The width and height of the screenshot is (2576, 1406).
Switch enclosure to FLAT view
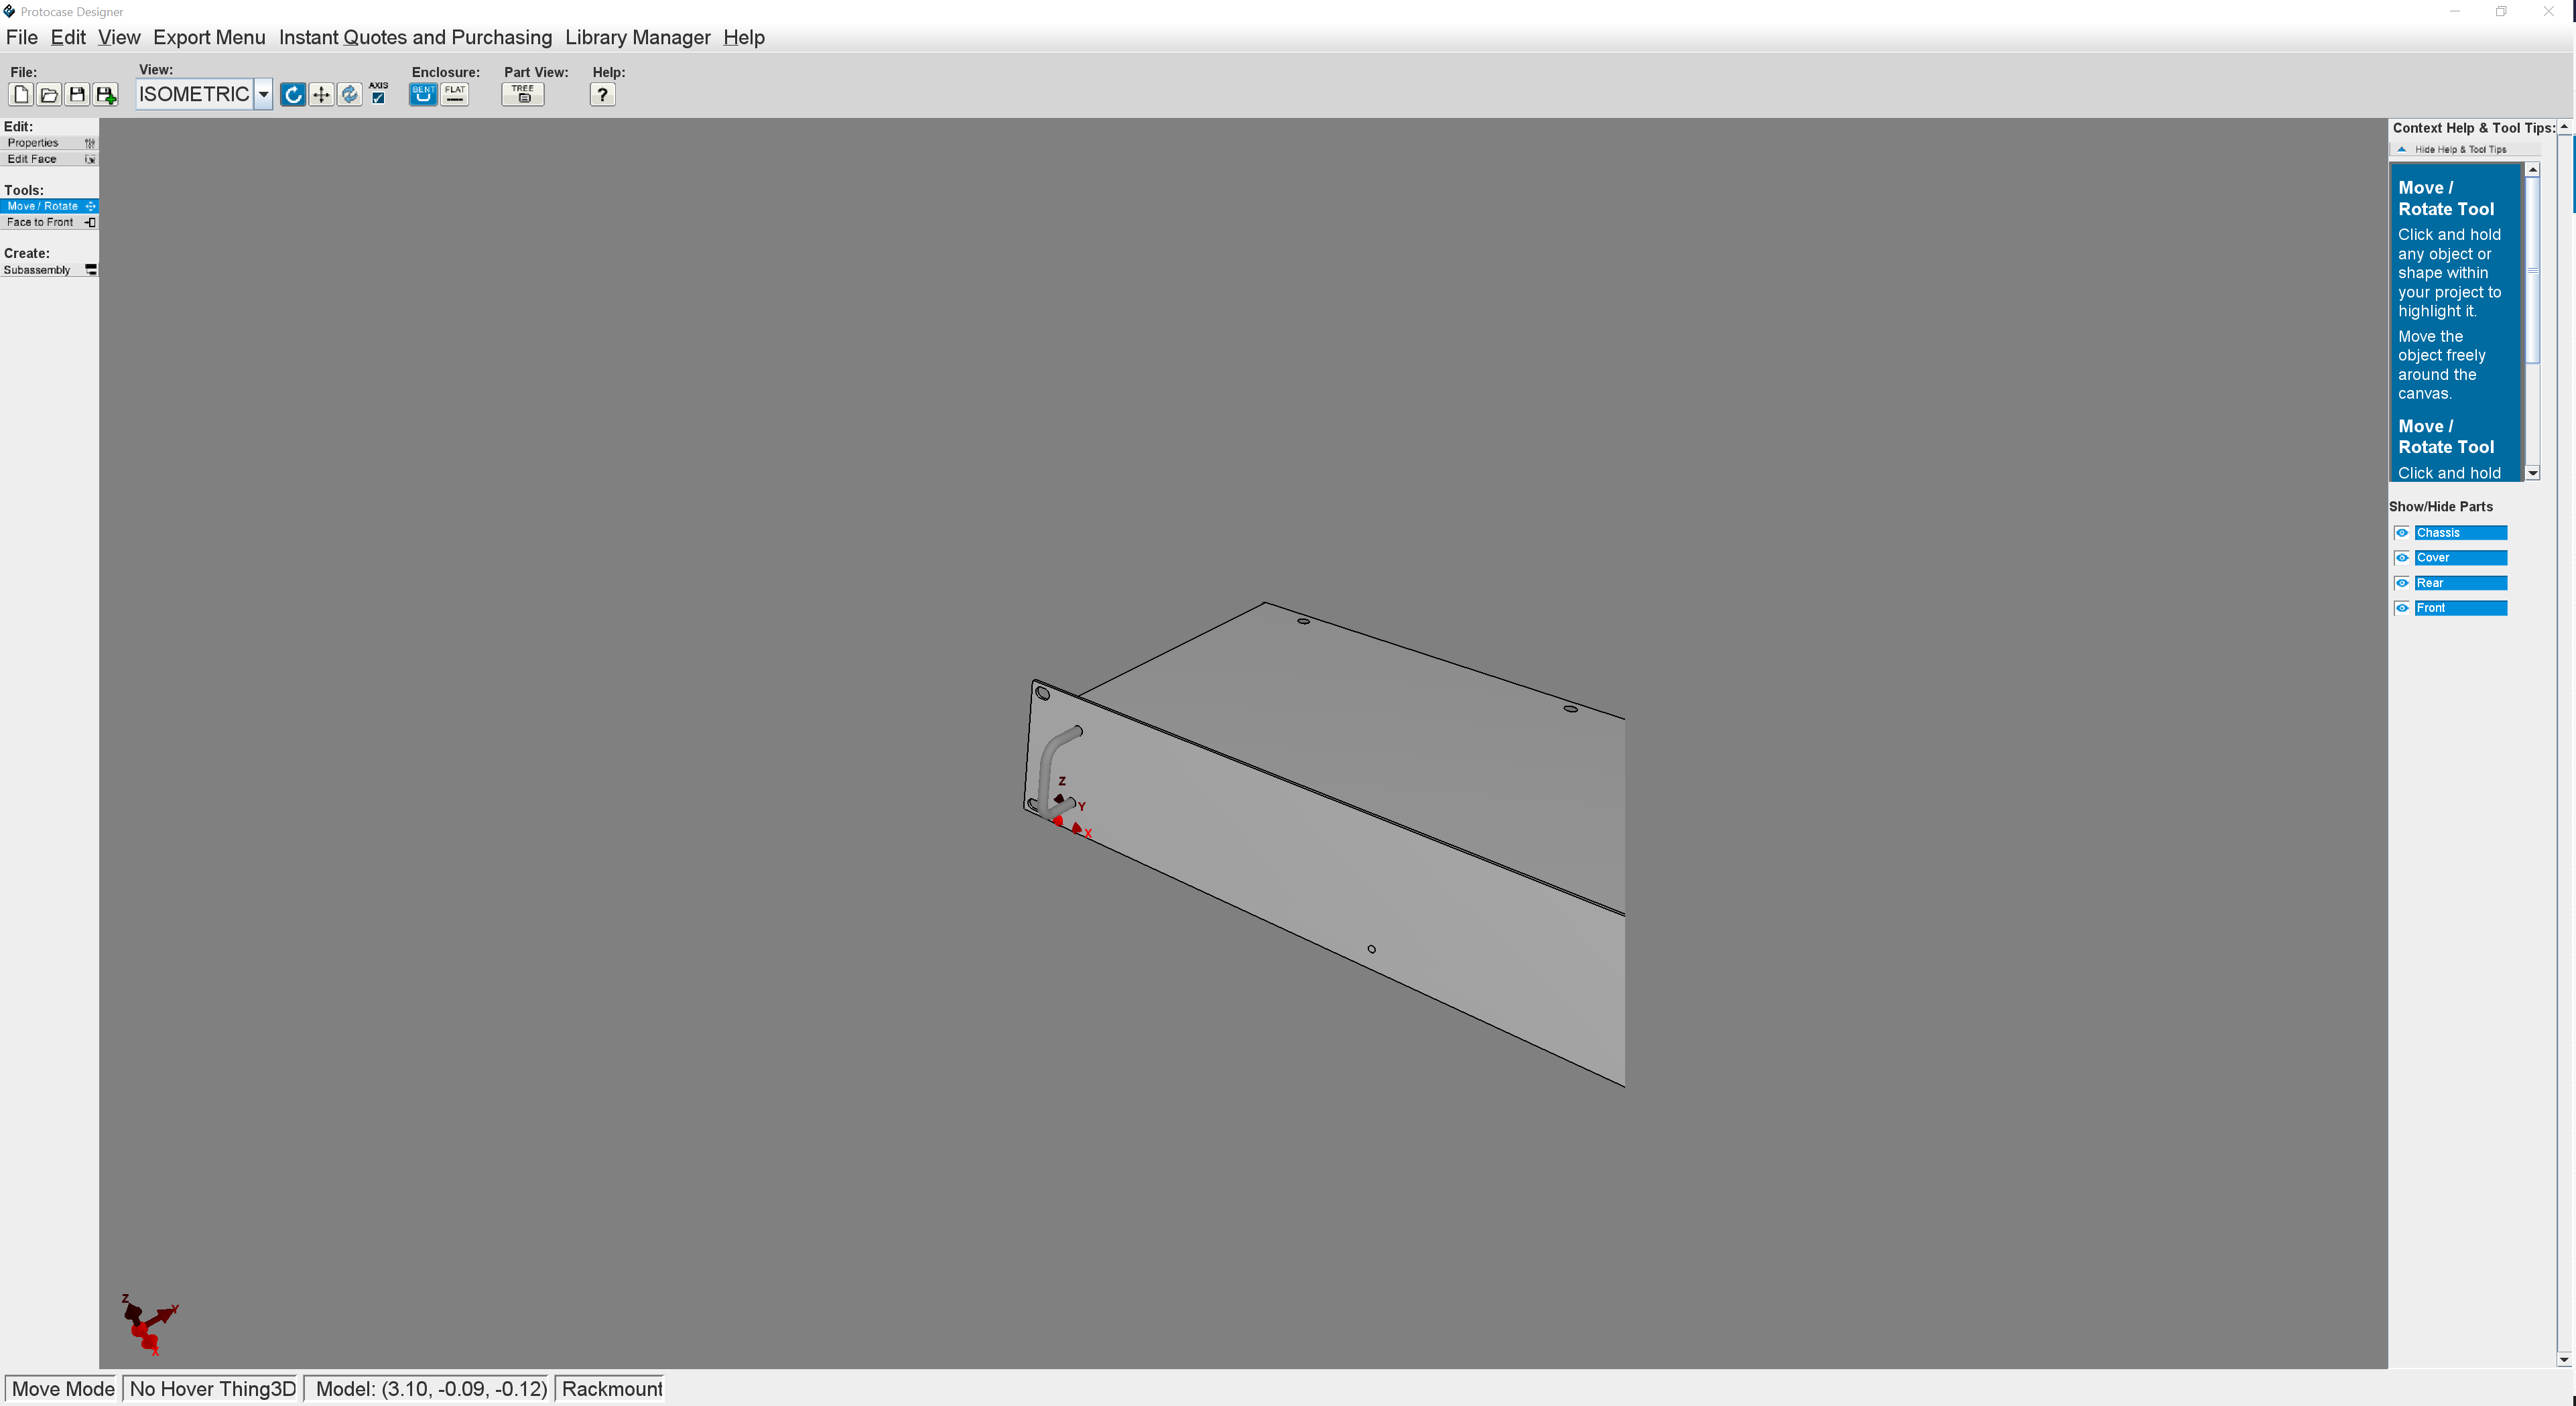[x=455, y=94]
